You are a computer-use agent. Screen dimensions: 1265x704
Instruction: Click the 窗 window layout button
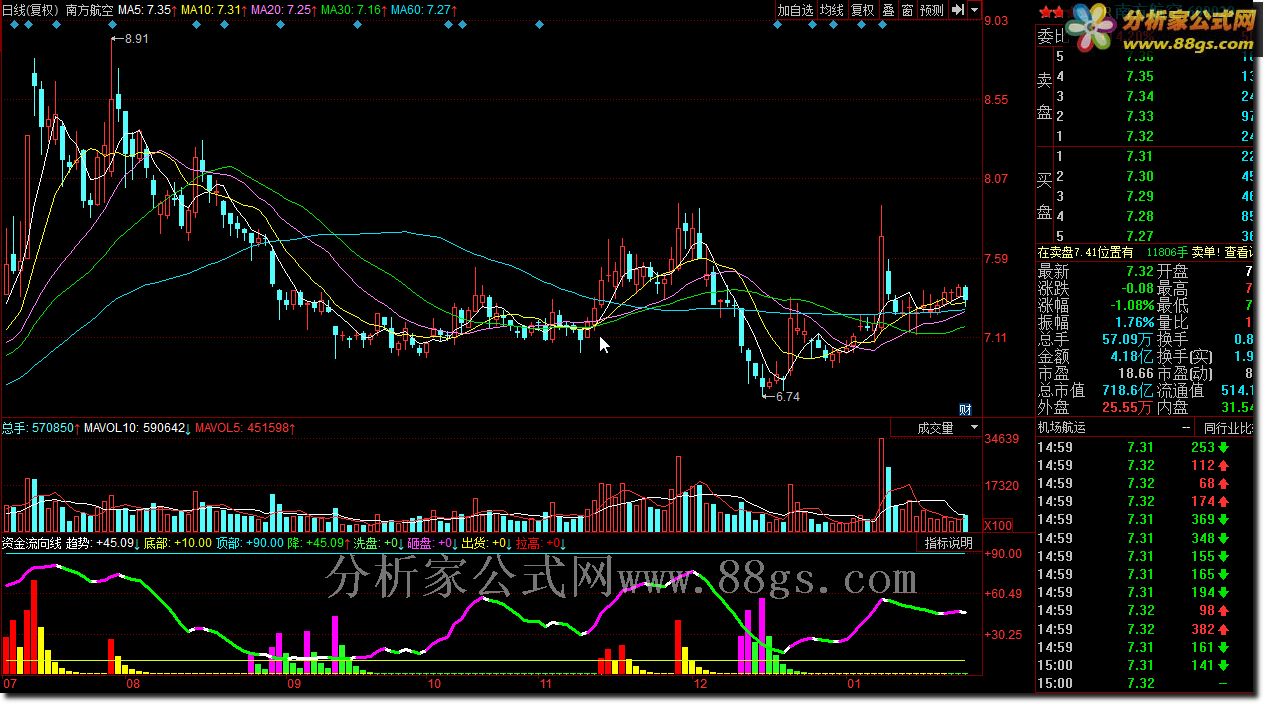(907, 10)
